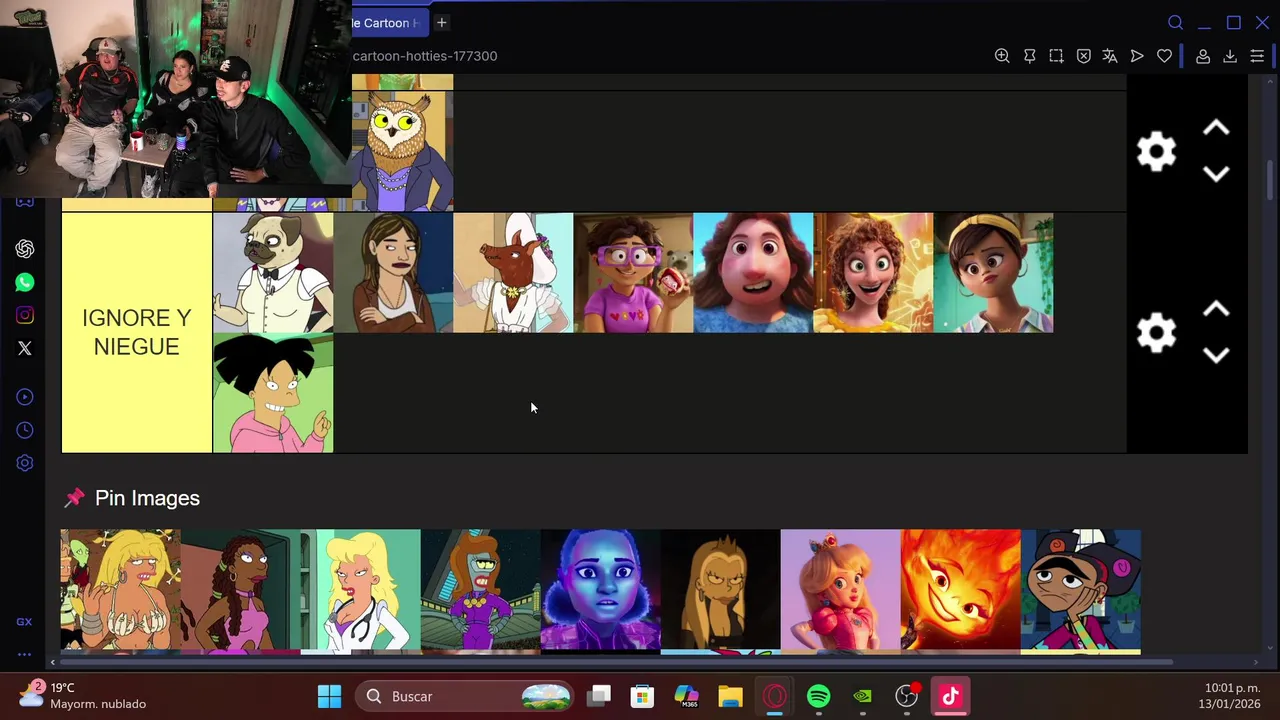Screen dimensions: 1280x720
Task: Pick the Ember fire girl image
Action: (960, 591)
